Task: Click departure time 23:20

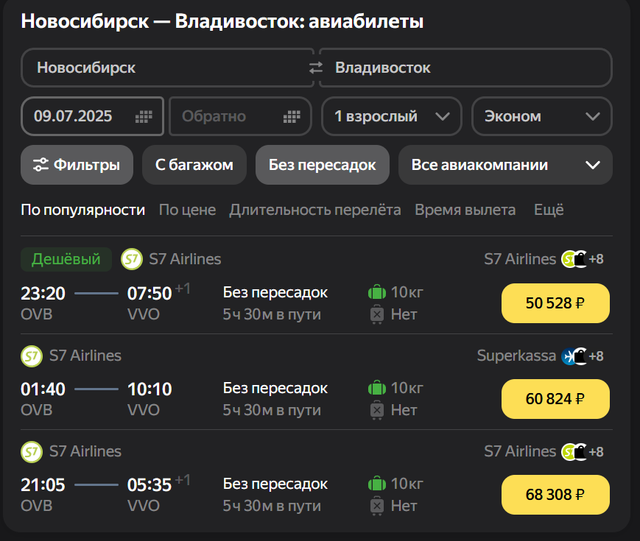Action: (x=43, y=294)
